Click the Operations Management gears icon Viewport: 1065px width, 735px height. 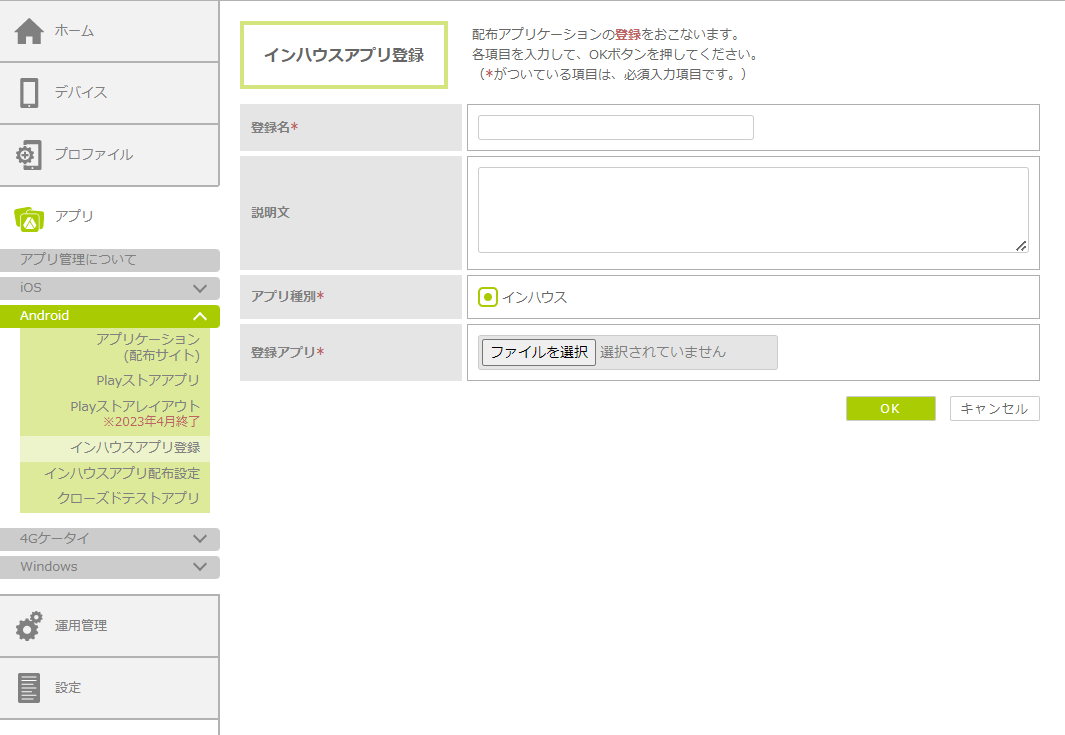(x=29, y=626)
